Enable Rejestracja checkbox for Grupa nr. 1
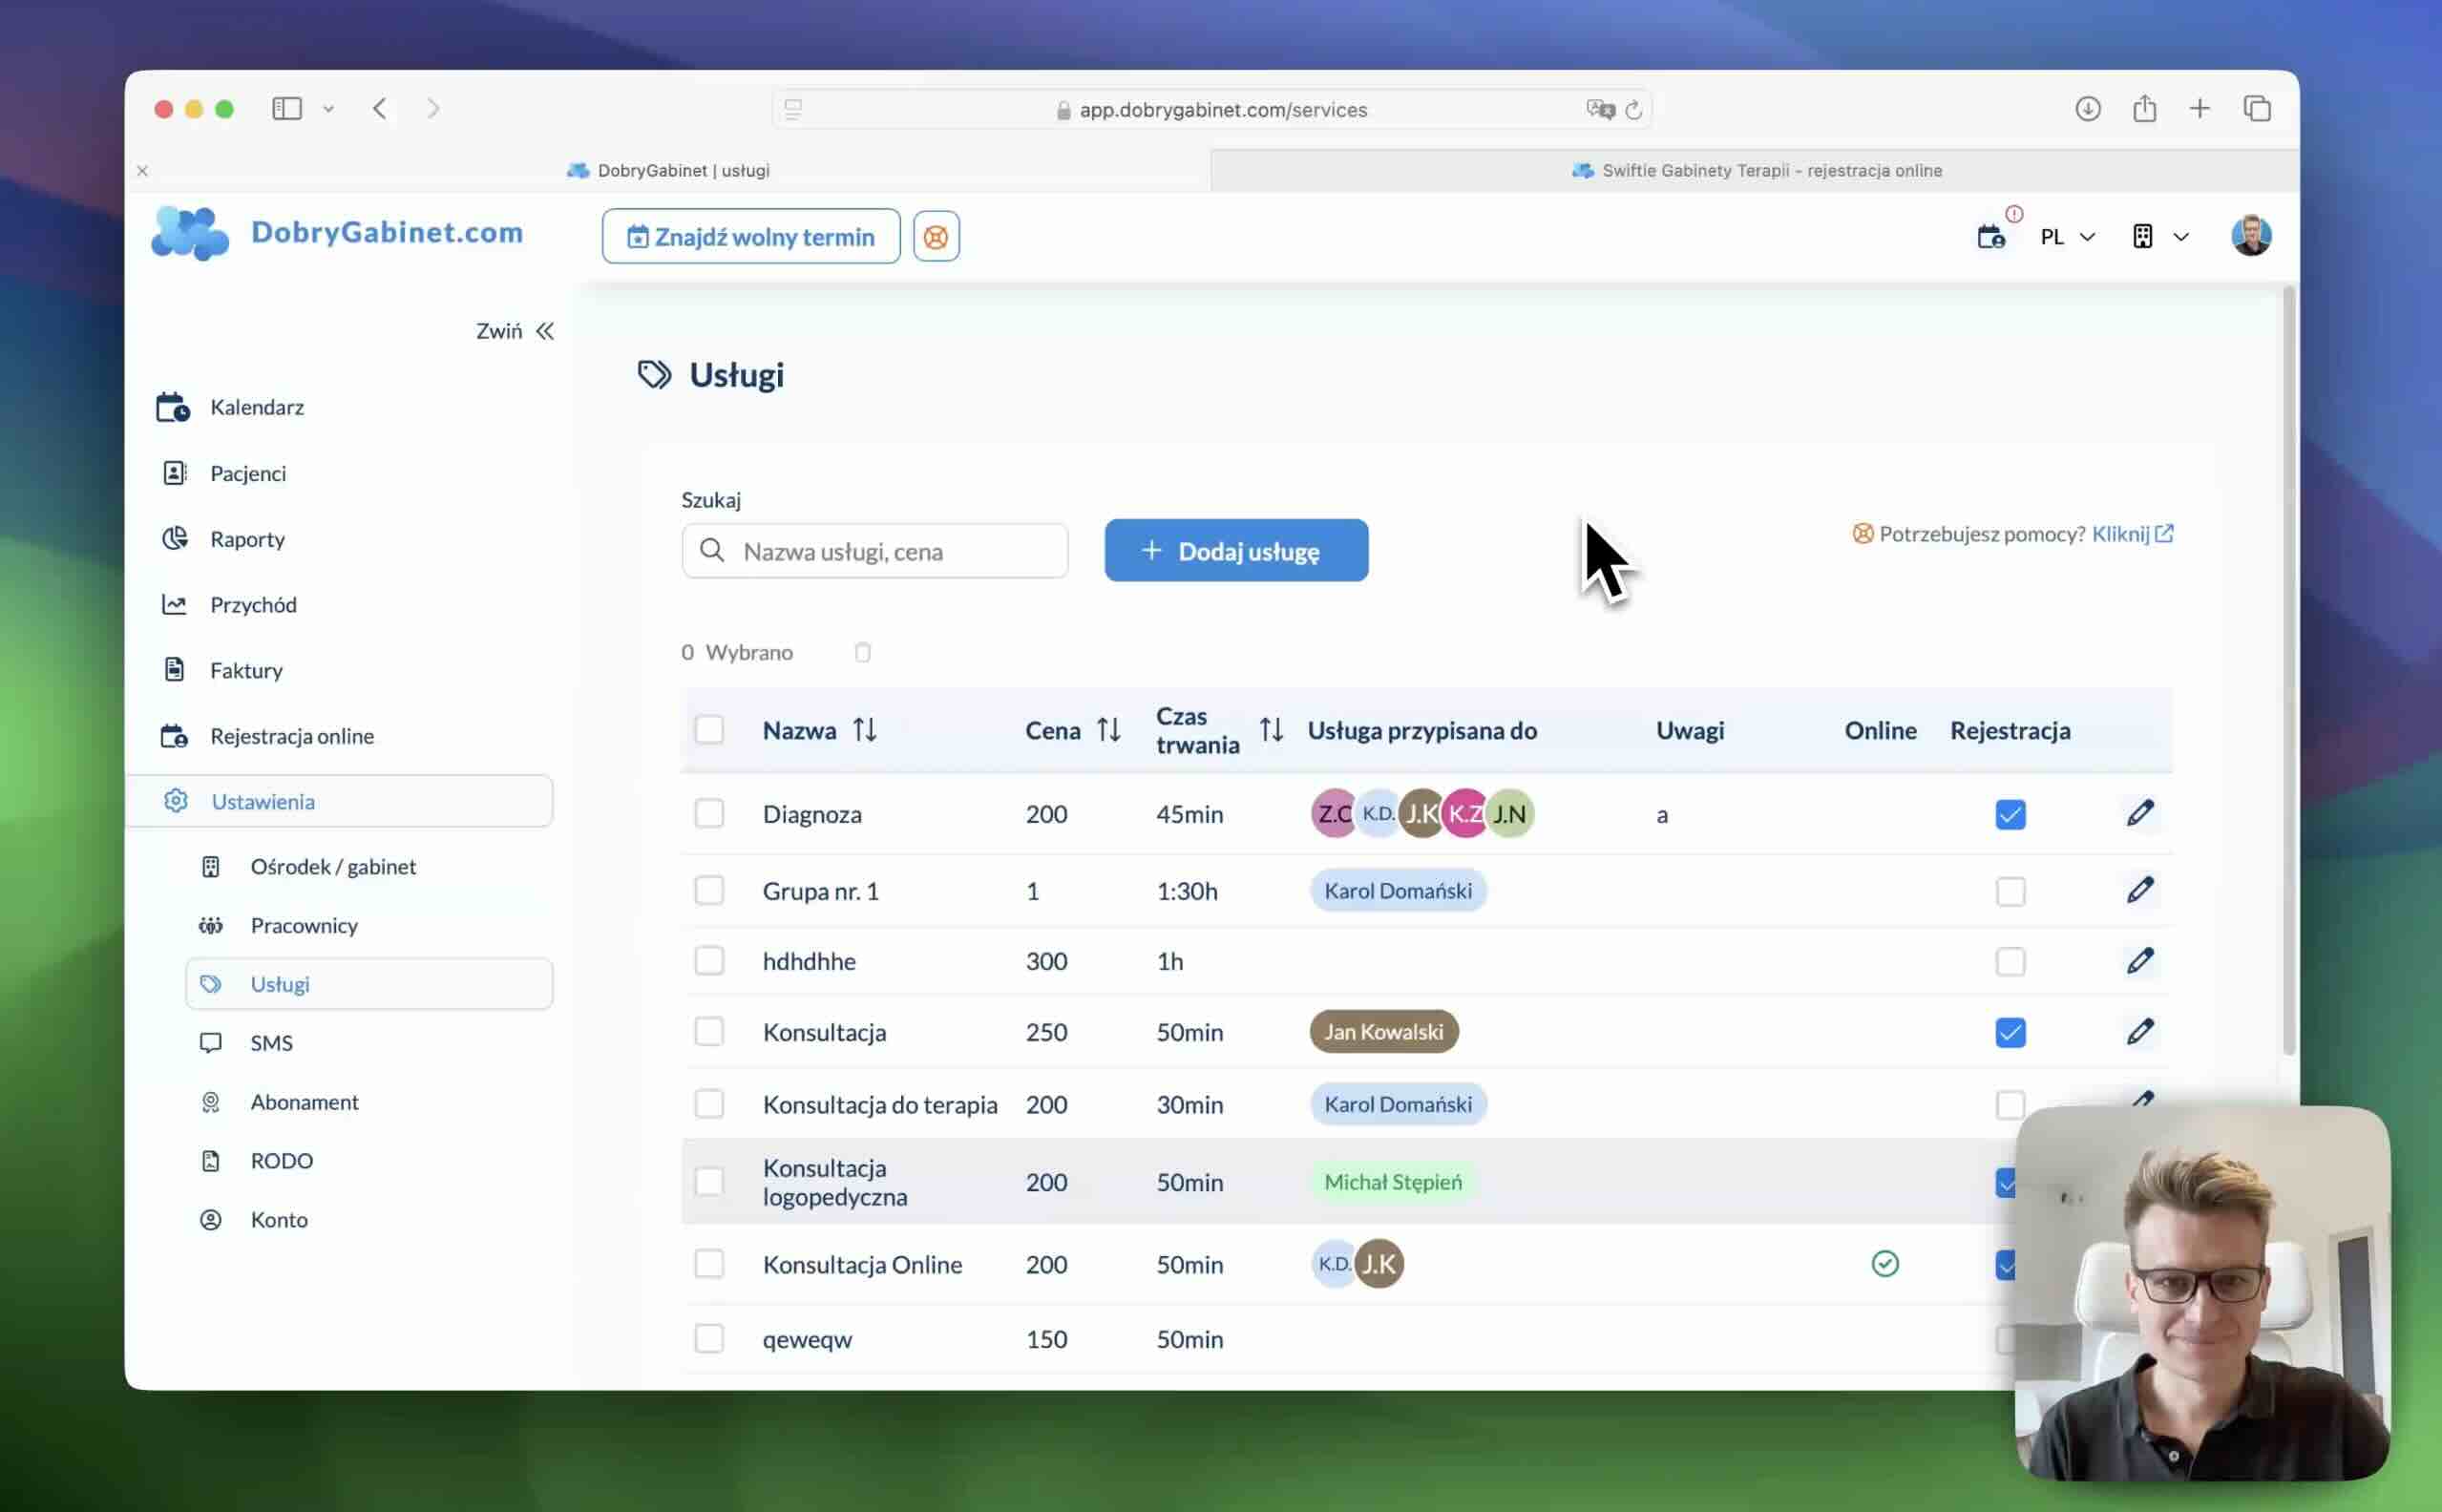 (2010, 891)
